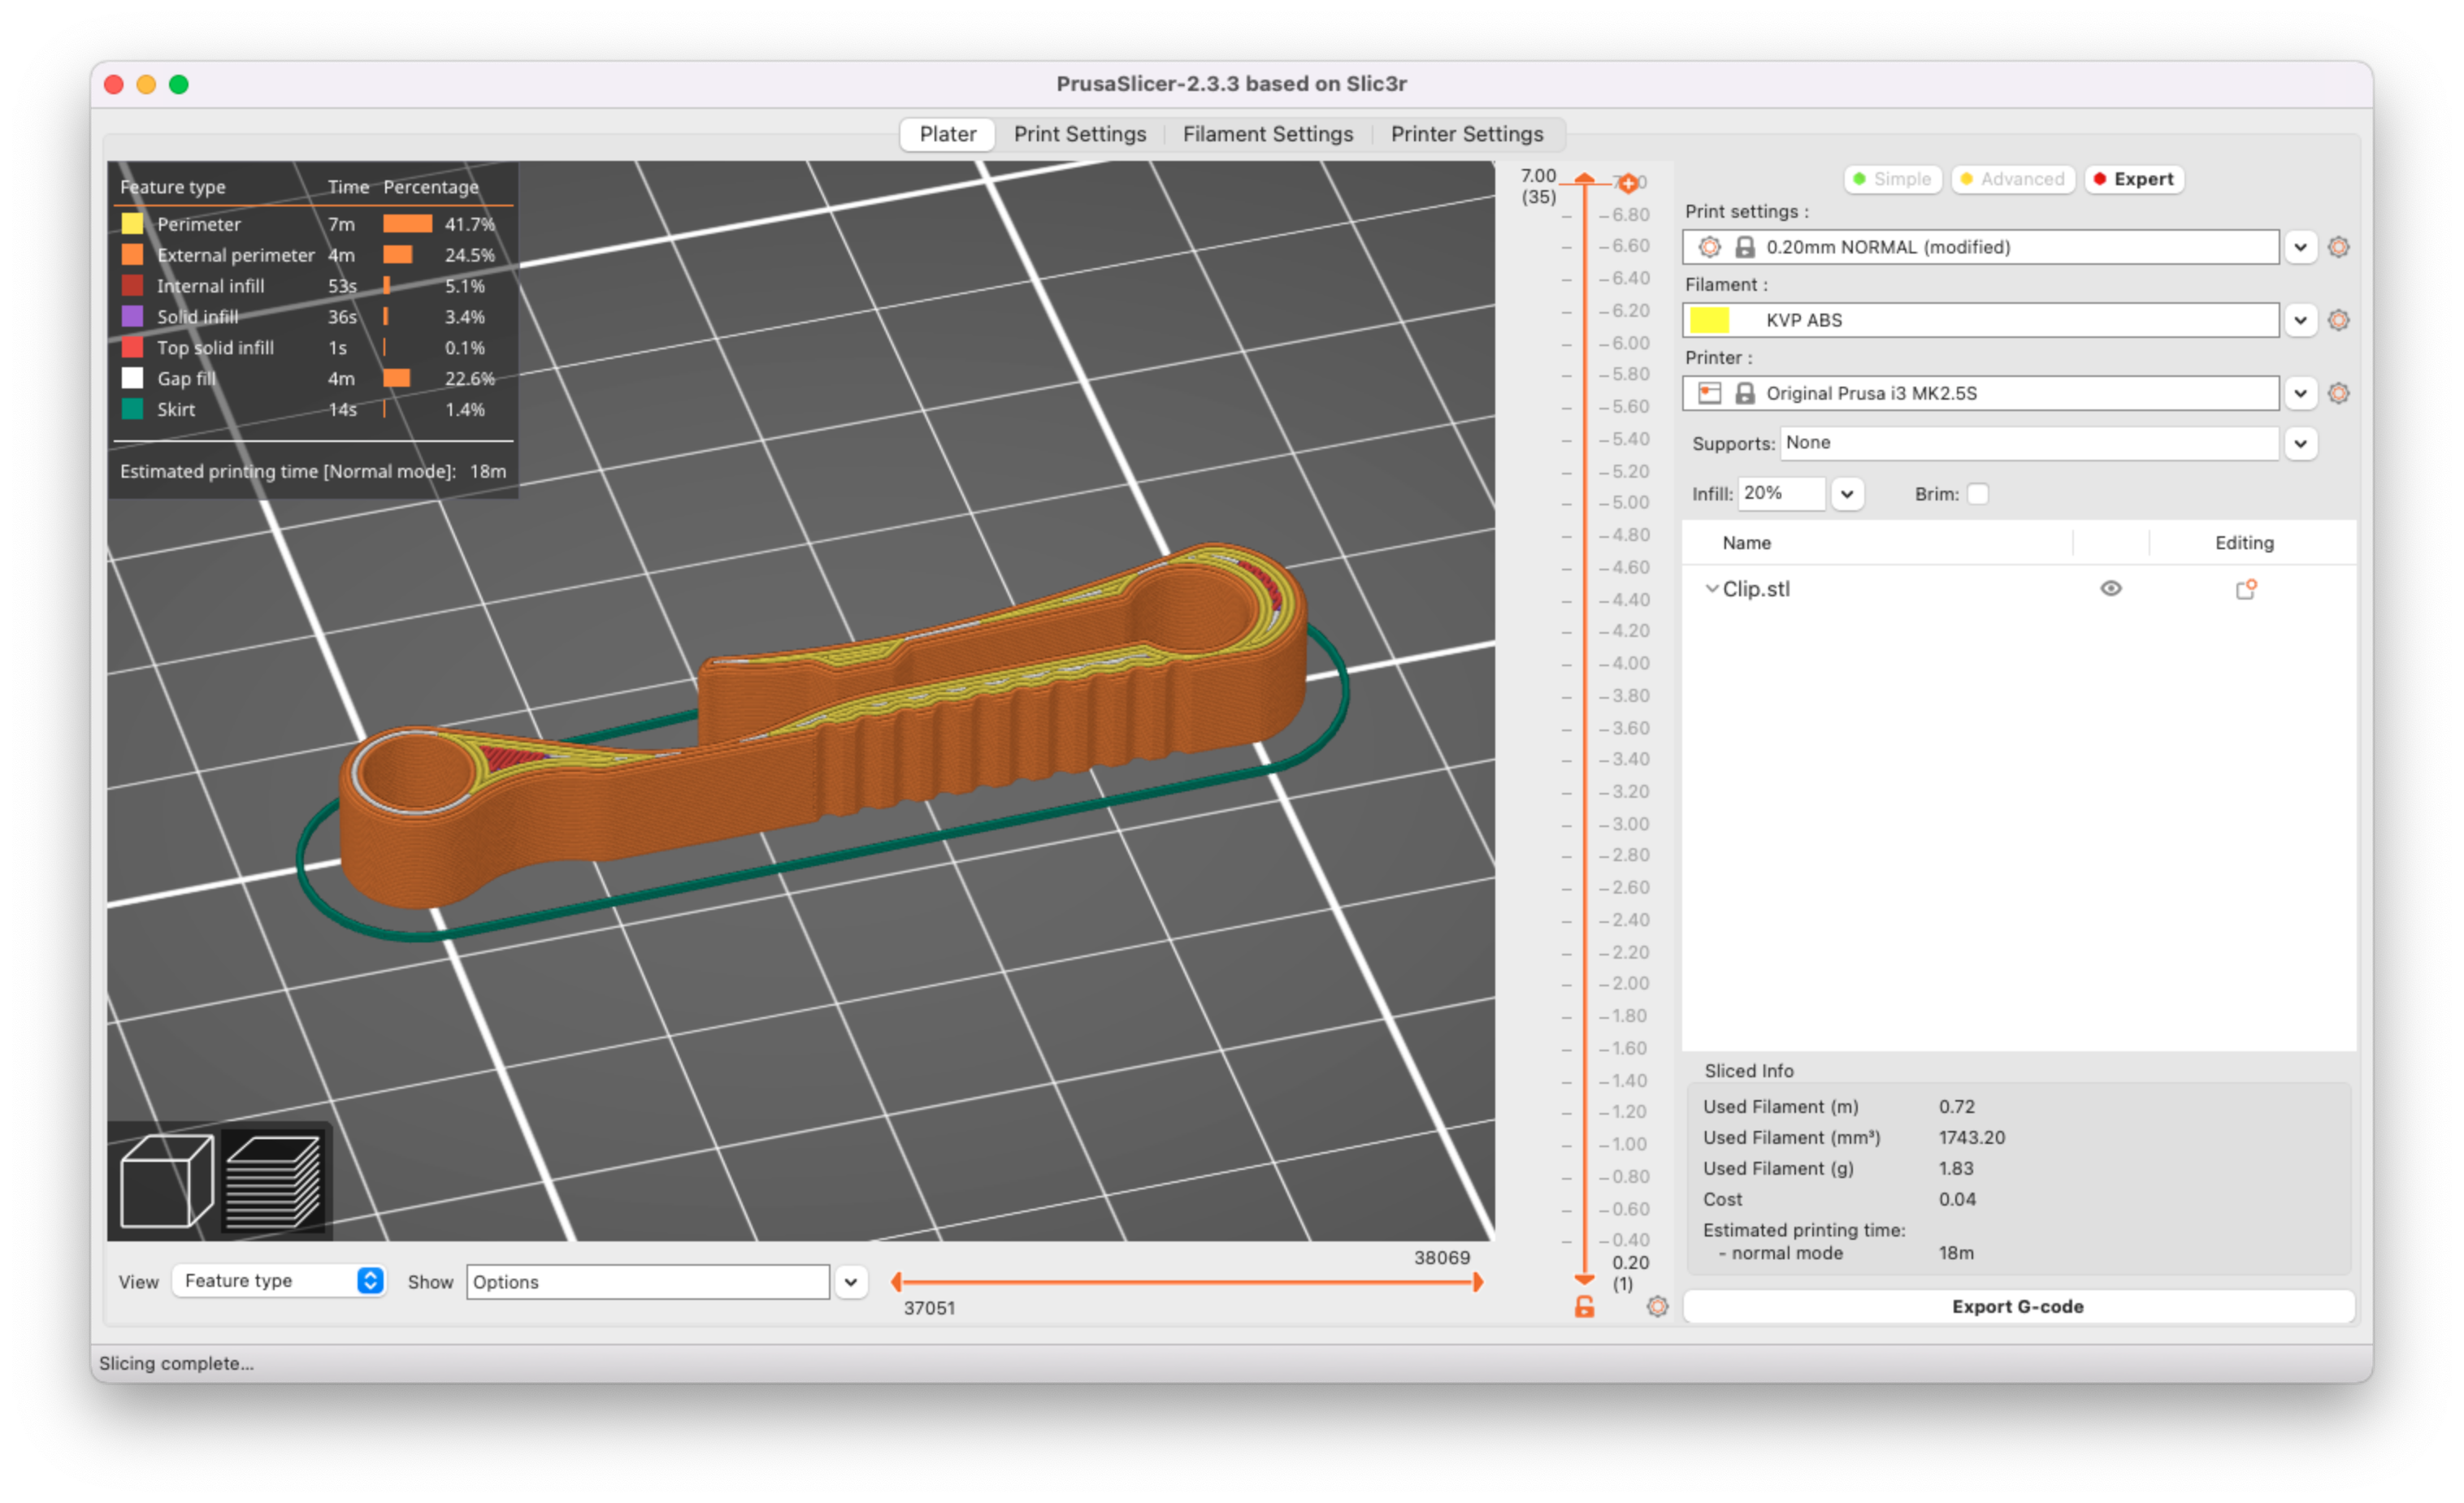The height and width of the screenshot is (1503, 2464).
Task: Click the Infill 20% input field
Action: (1782, 494)
